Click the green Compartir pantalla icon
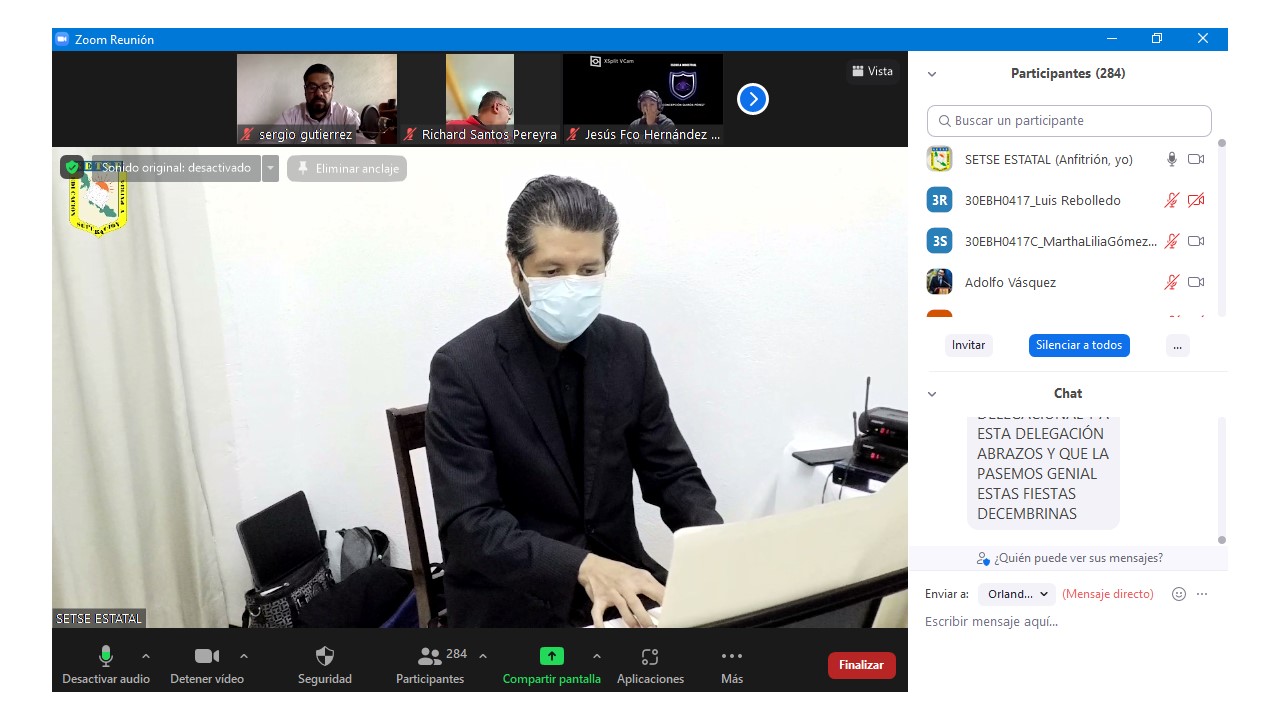The width and height of the screenshot is (1280, 720). coord(552,656)
